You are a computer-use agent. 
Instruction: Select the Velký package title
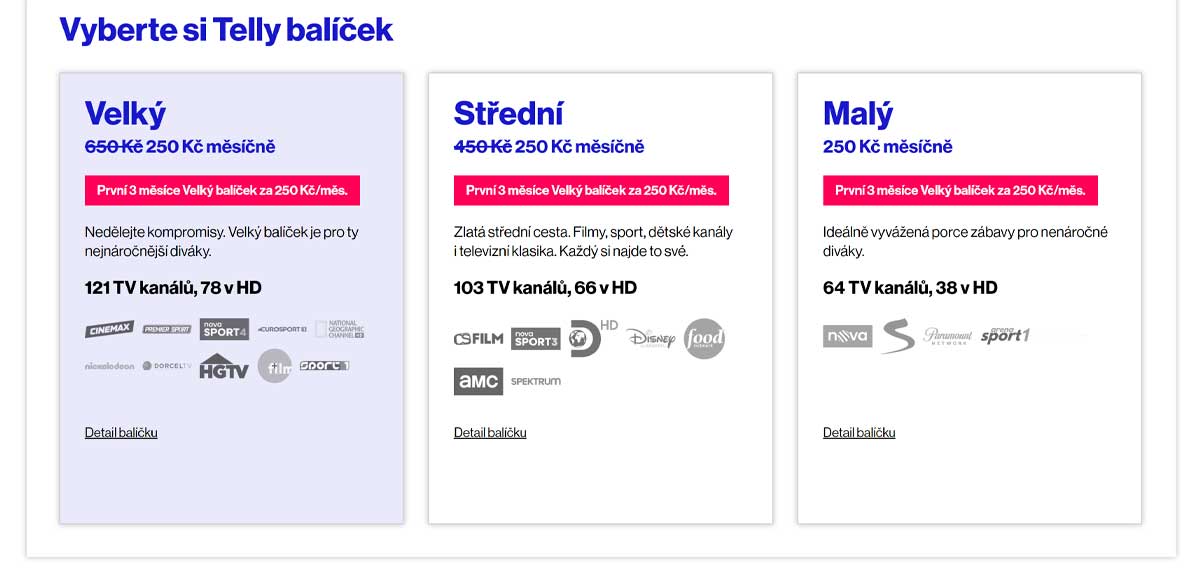coord(125,113)
